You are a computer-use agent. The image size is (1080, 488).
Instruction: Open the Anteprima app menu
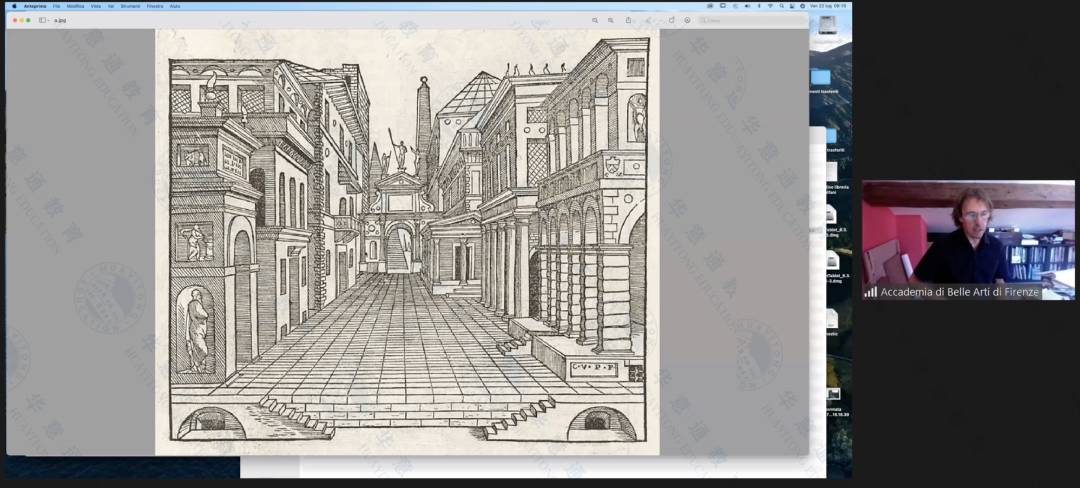click(35, 6)
